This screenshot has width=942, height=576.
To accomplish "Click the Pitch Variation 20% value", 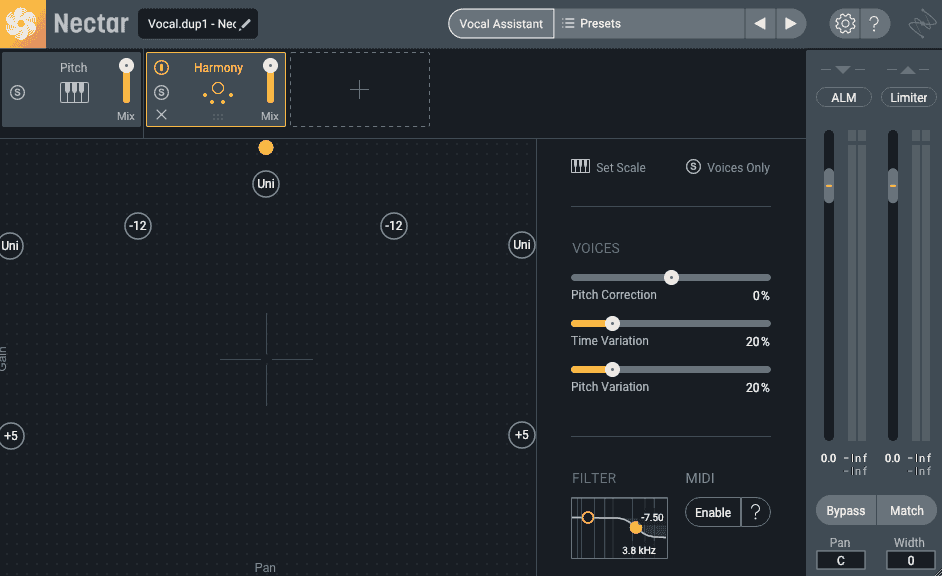I will pos(758,388).
